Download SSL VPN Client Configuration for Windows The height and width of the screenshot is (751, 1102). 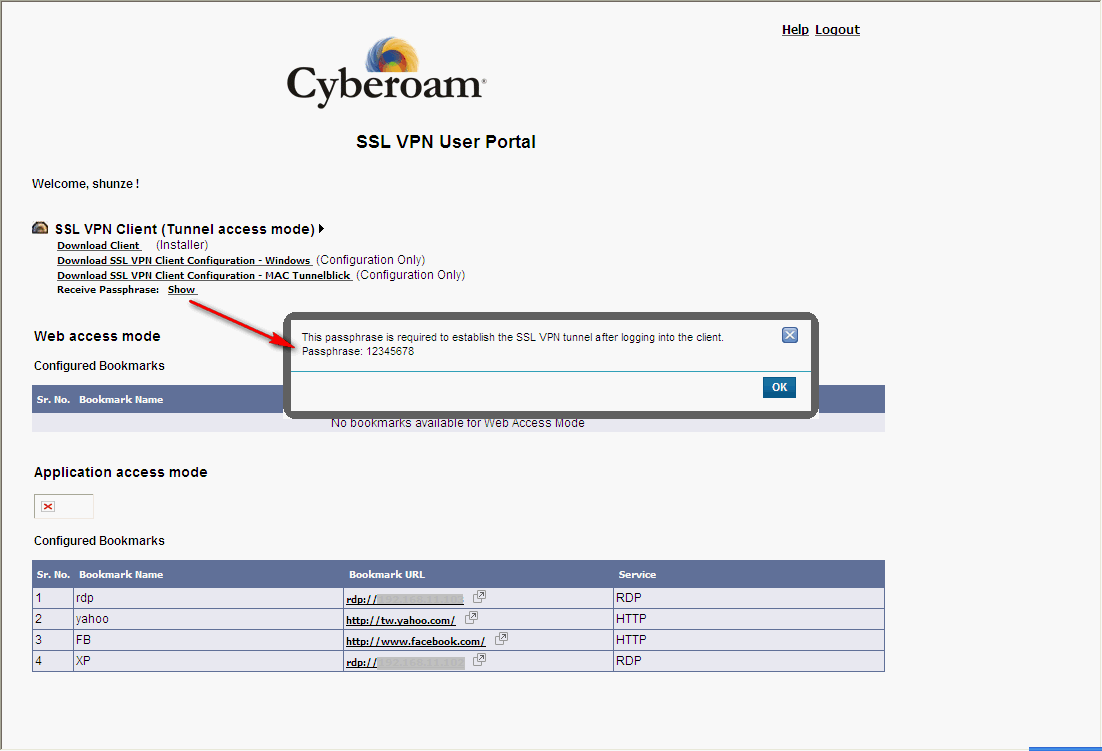point(184,260)
